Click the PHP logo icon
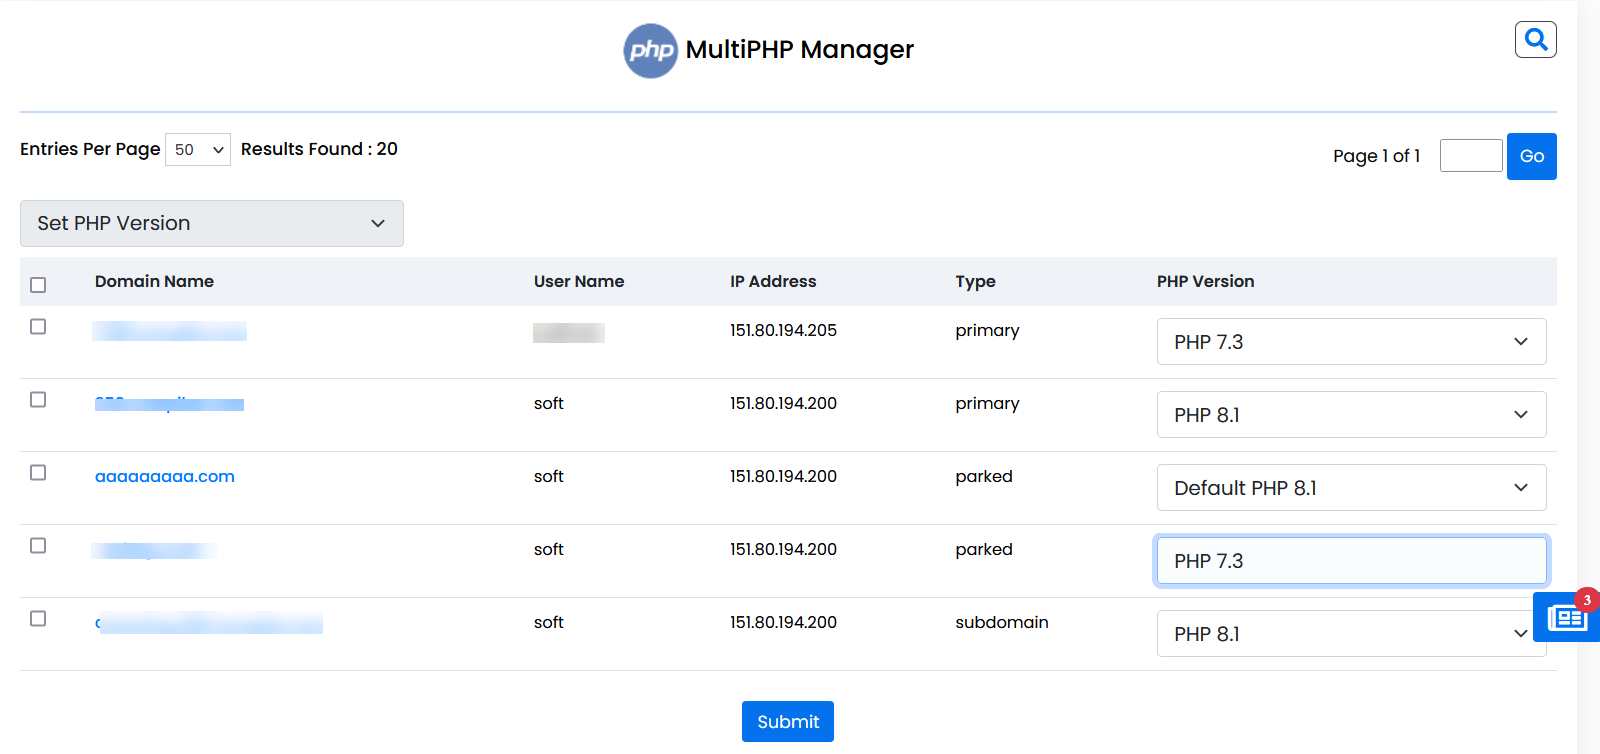 [x=650, y=51]
